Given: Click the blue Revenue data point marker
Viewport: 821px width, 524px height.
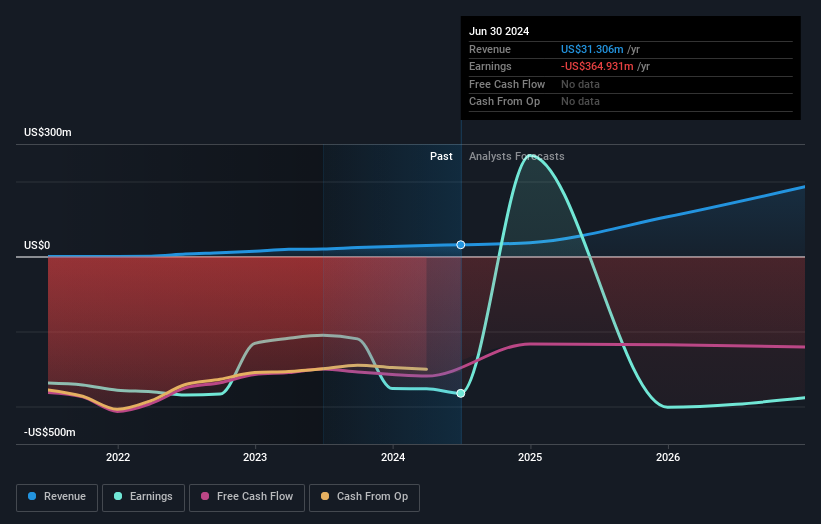Looking at the screenshot, I should click(461, 245).
